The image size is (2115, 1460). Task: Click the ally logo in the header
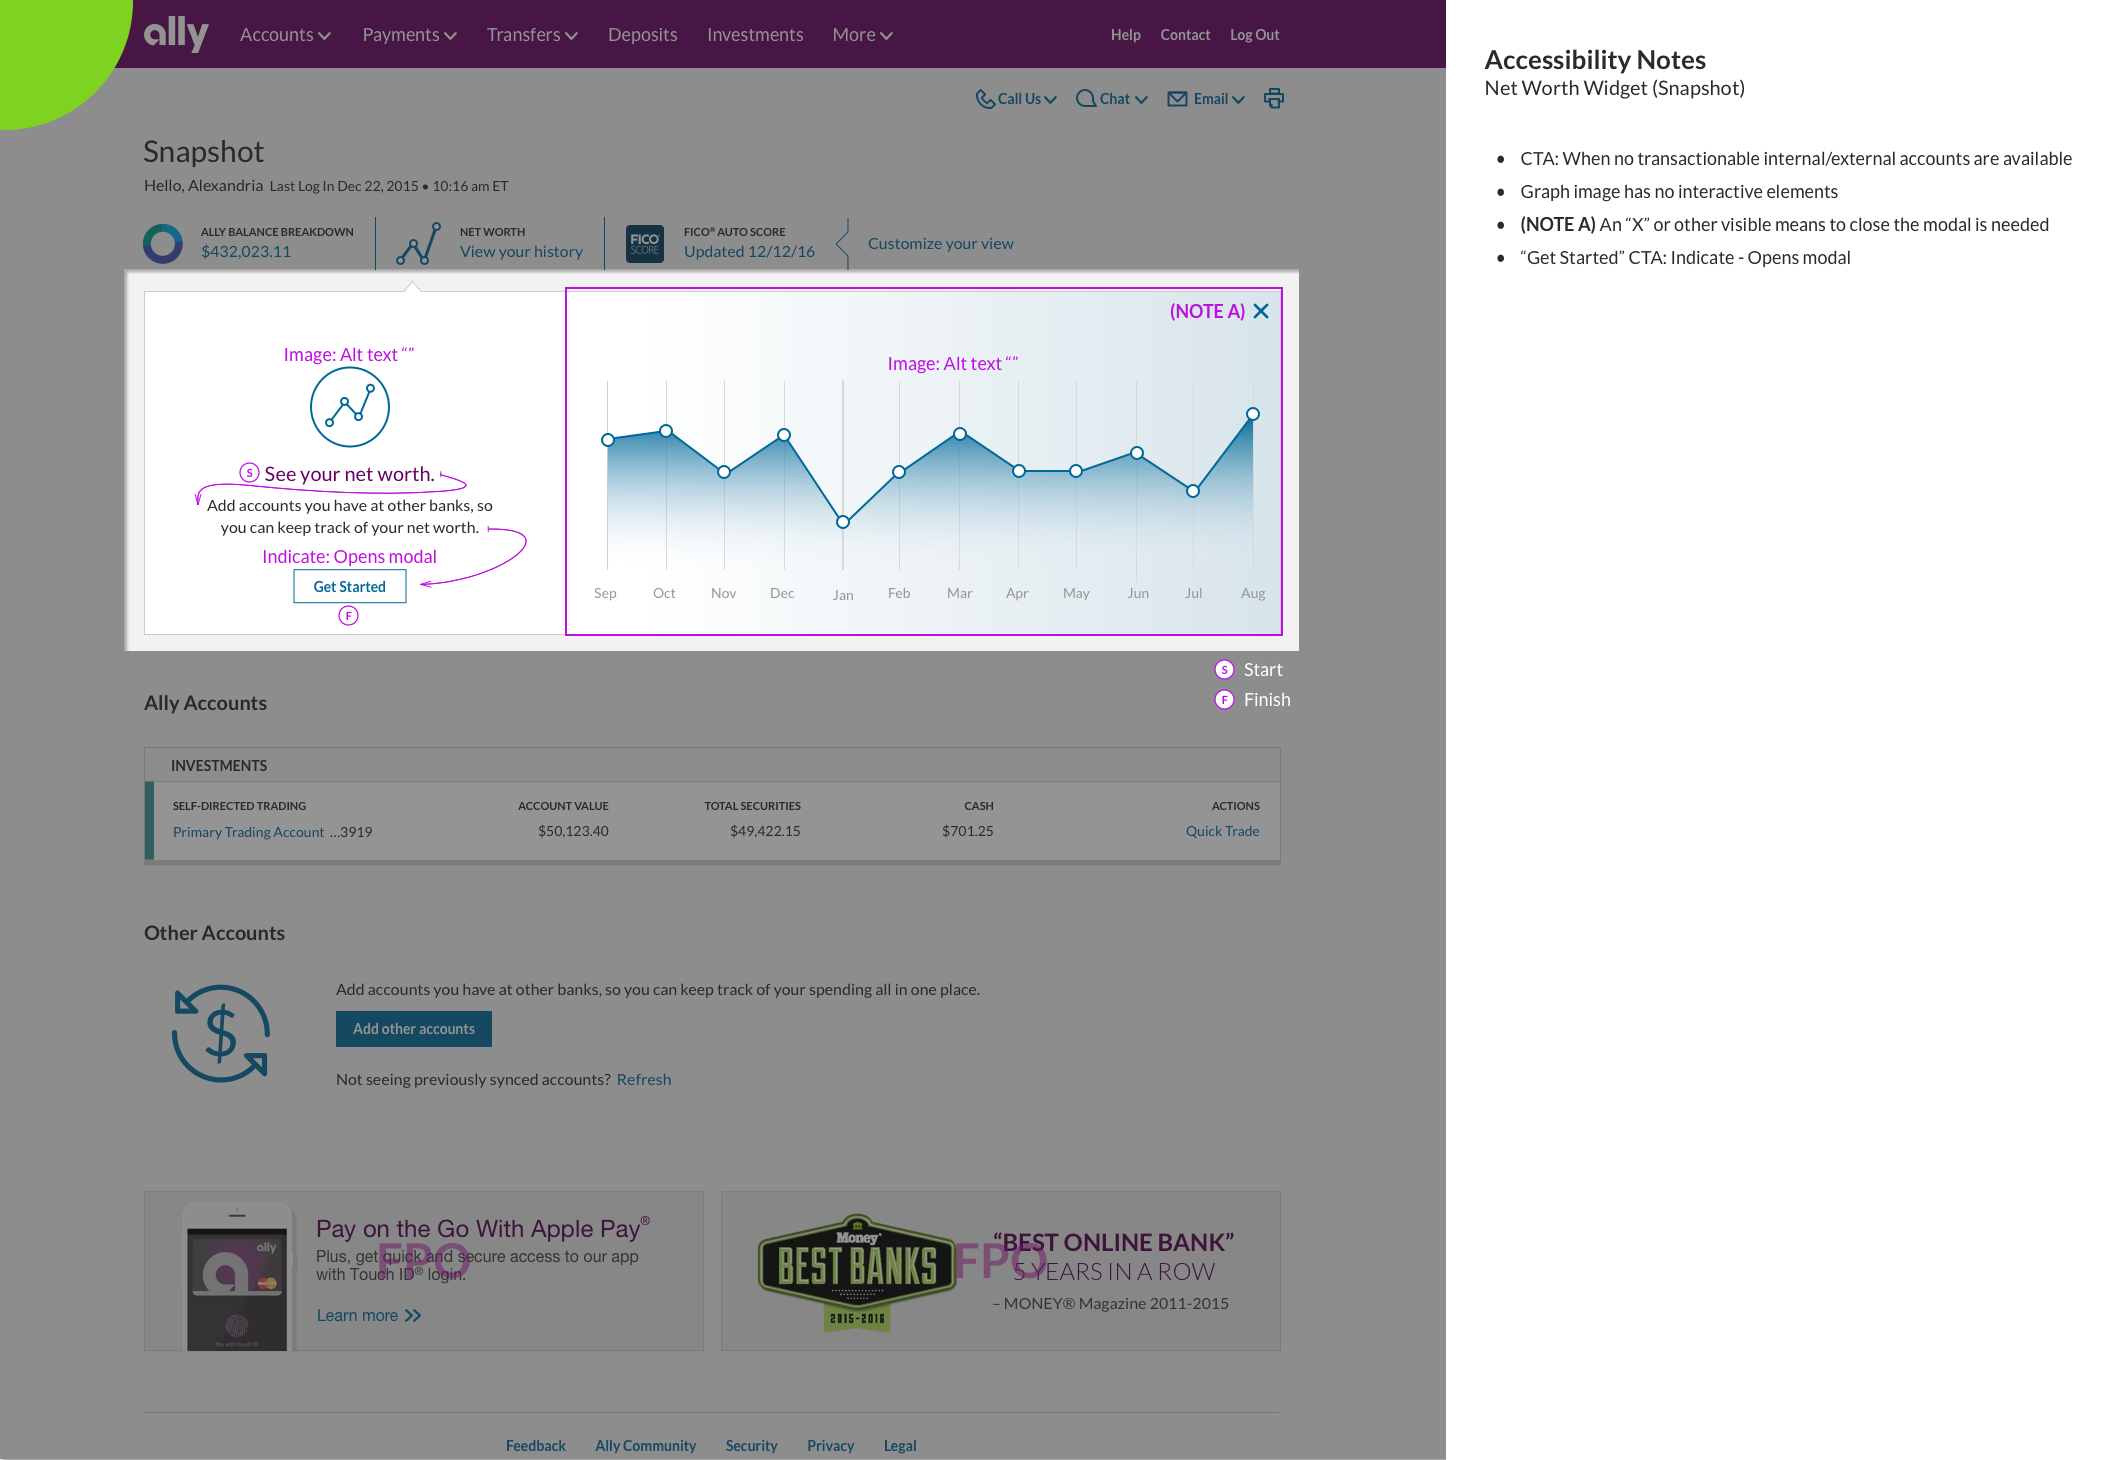(174, 33)
